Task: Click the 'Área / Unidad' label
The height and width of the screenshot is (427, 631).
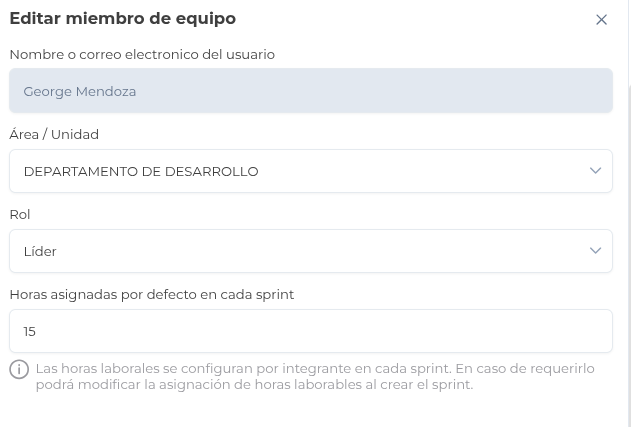Action: coord(54,134)
